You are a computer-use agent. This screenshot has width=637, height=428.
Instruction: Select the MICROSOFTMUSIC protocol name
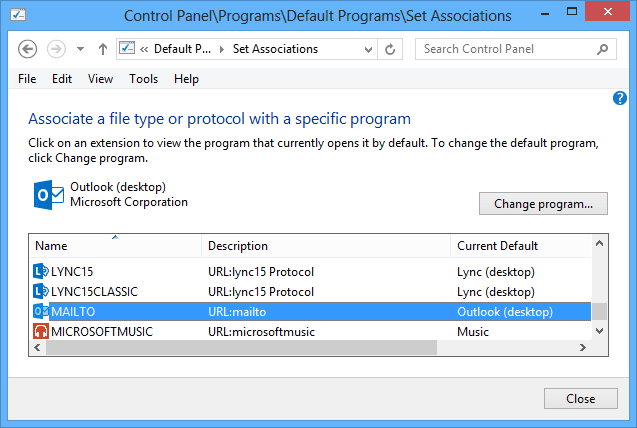pos(102,331)
